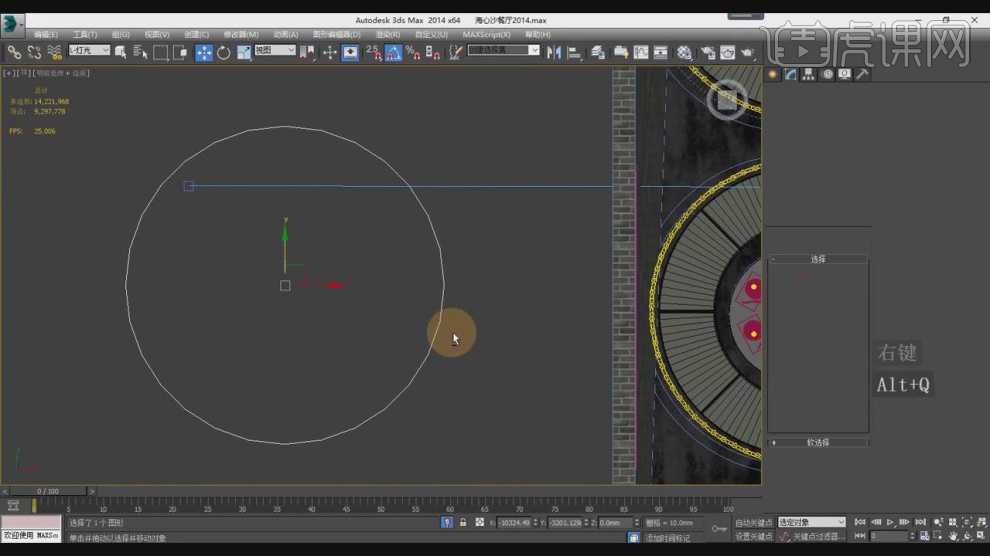Click the Mirror tool icon
Image resolution: width=990 pixels, height=556 pixels.
point(553,52)
